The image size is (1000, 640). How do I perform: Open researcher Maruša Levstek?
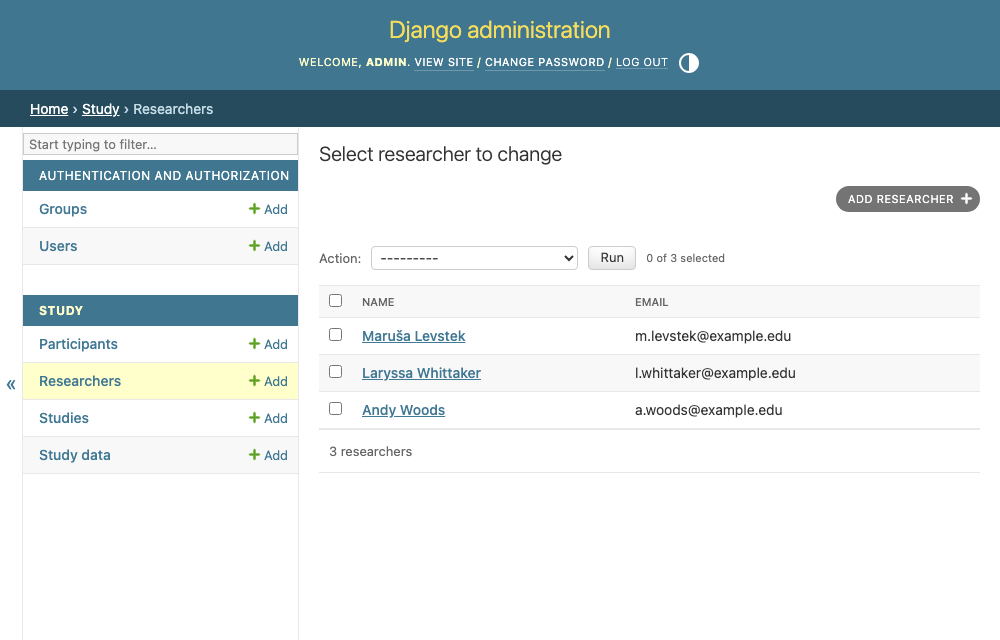pos(413,336)
